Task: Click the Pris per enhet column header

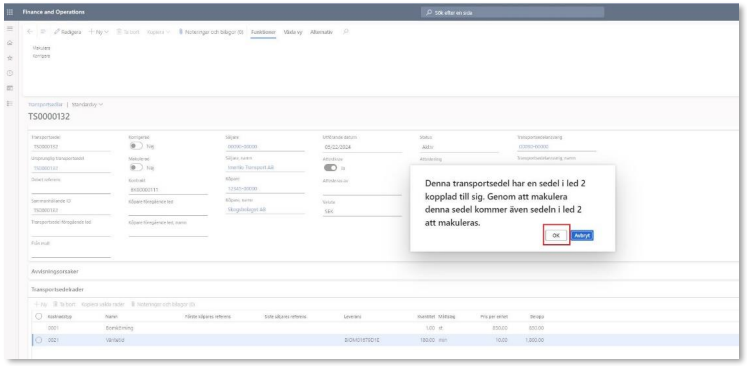Action: [494, 316]
